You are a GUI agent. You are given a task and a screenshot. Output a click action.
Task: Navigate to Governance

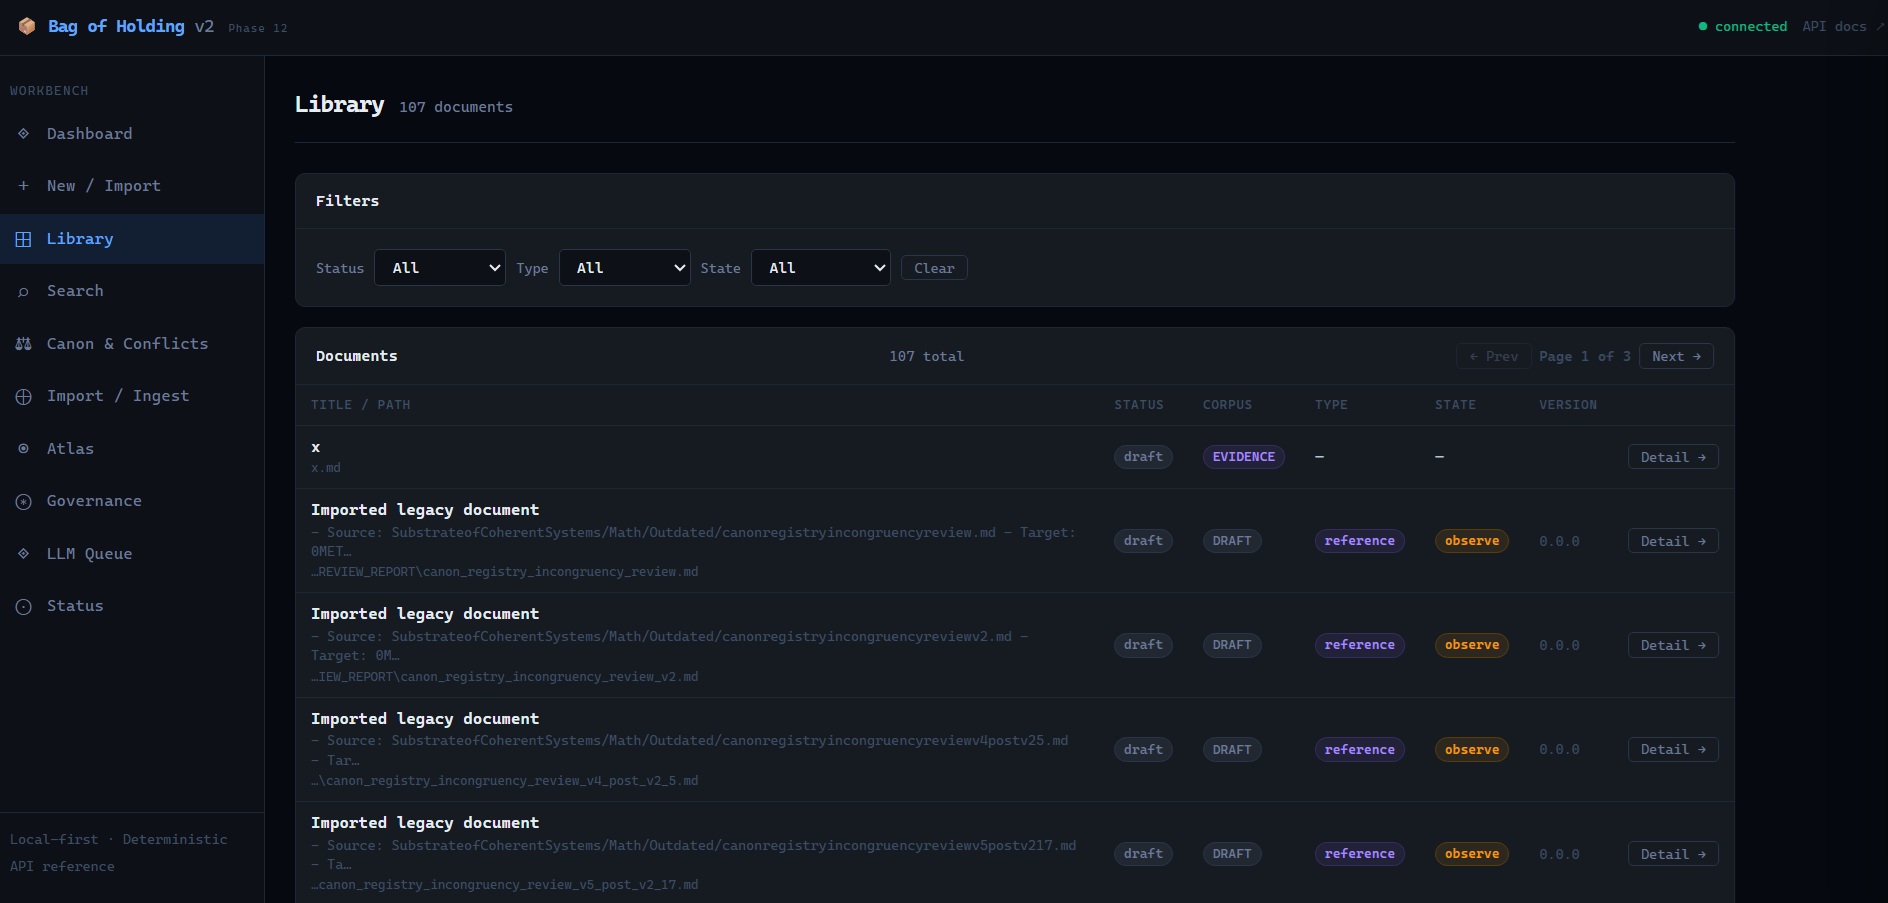point(132,501)
